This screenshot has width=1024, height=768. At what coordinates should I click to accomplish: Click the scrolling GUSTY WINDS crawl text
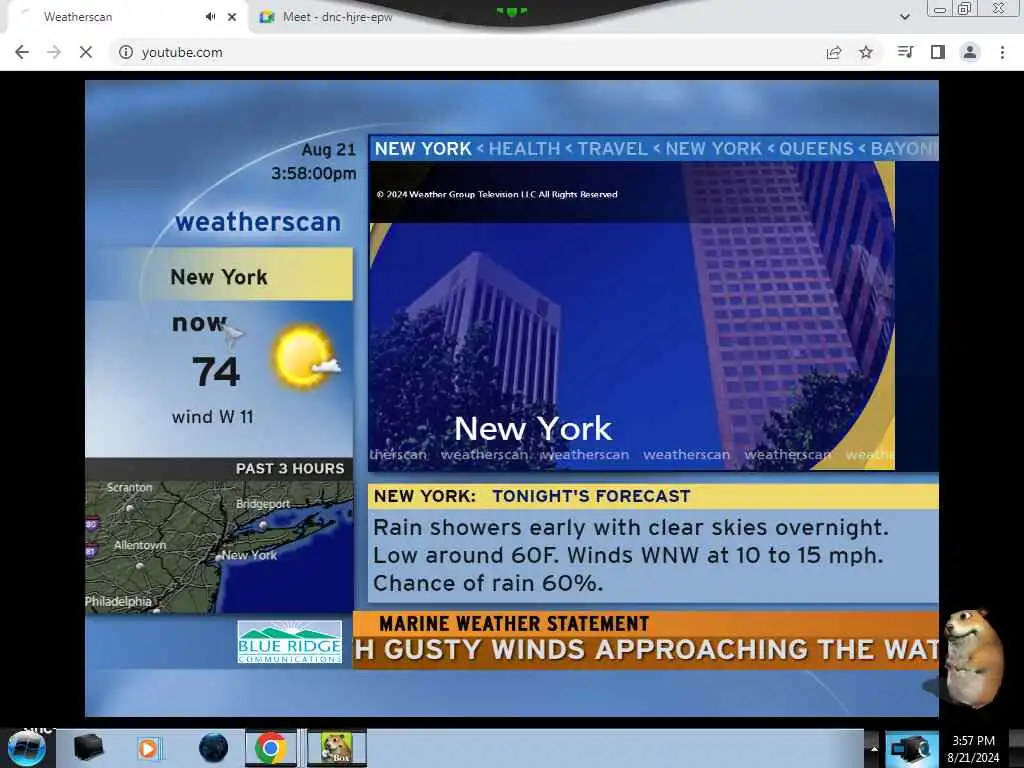click(x=646, y=650)
